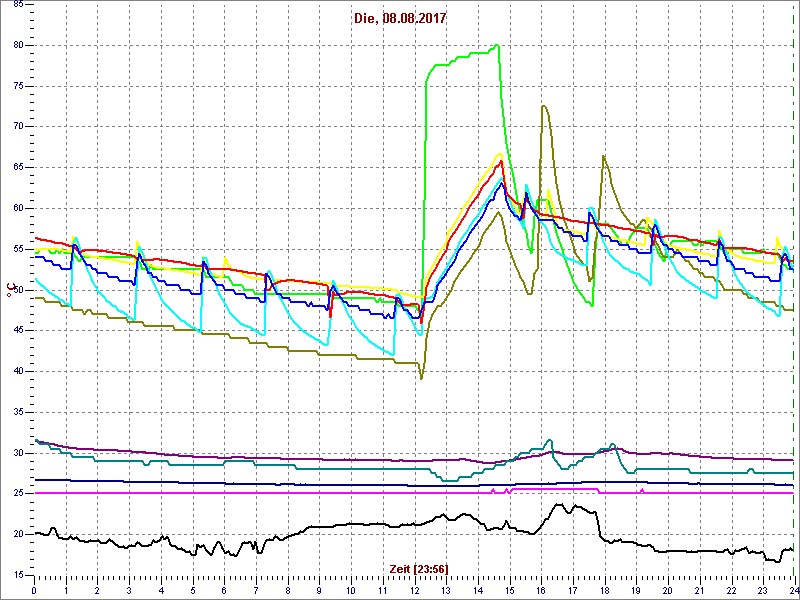The image size is (800, 600).
Task: Select the 70 label on the temperature axis
Action: point(17,127)
